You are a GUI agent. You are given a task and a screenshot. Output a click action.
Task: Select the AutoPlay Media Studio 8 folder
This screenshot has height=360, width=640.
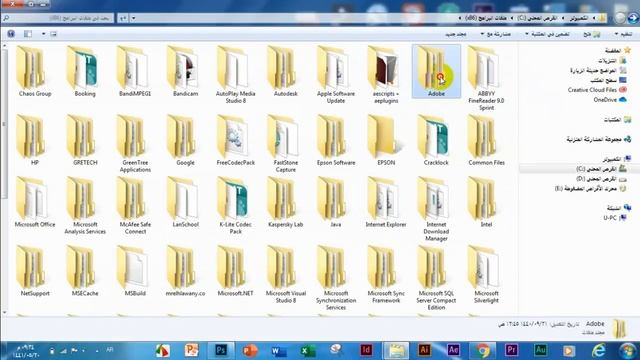pyautogui.click(x=236, y=74)
